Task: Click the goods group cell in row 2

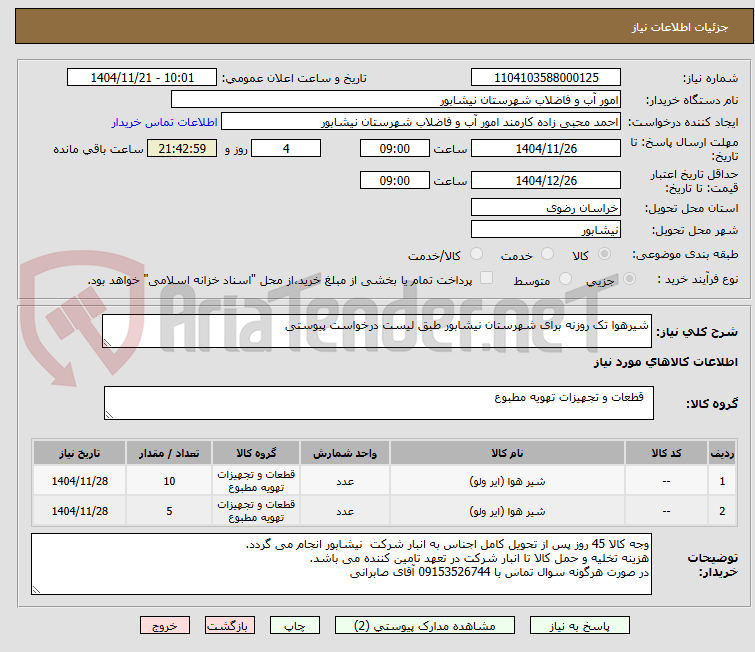Action: pos(256,511)
